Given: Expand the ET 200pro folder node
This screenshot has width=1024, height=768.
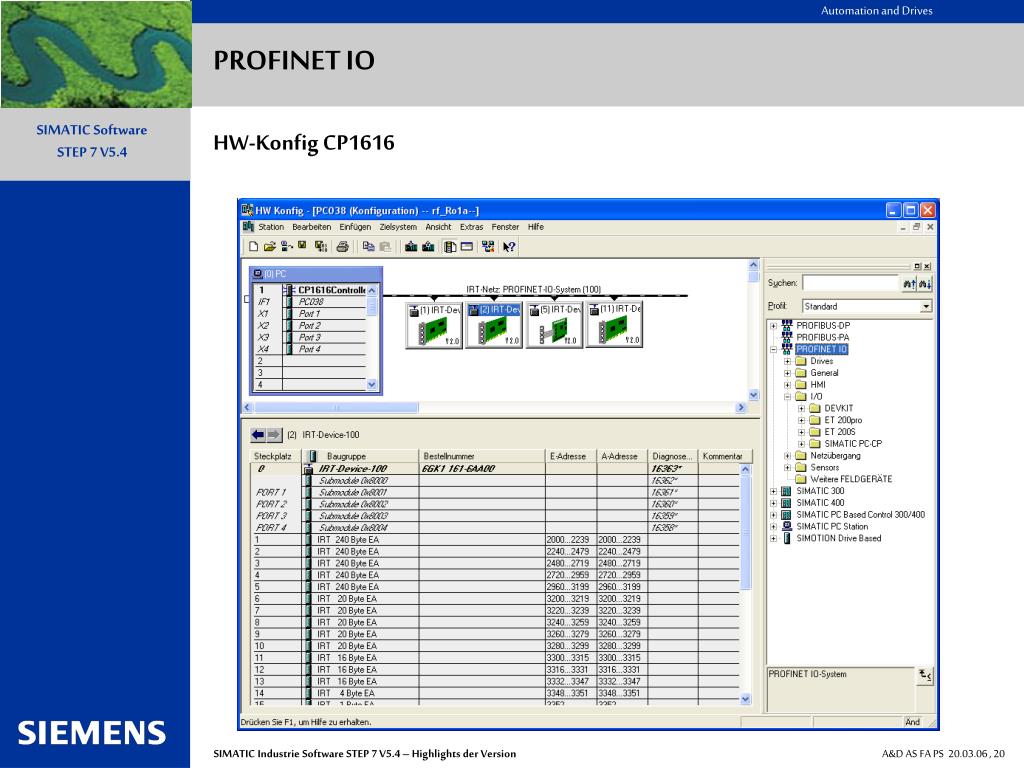Looking at the screenshot, I should coord(801,420).
